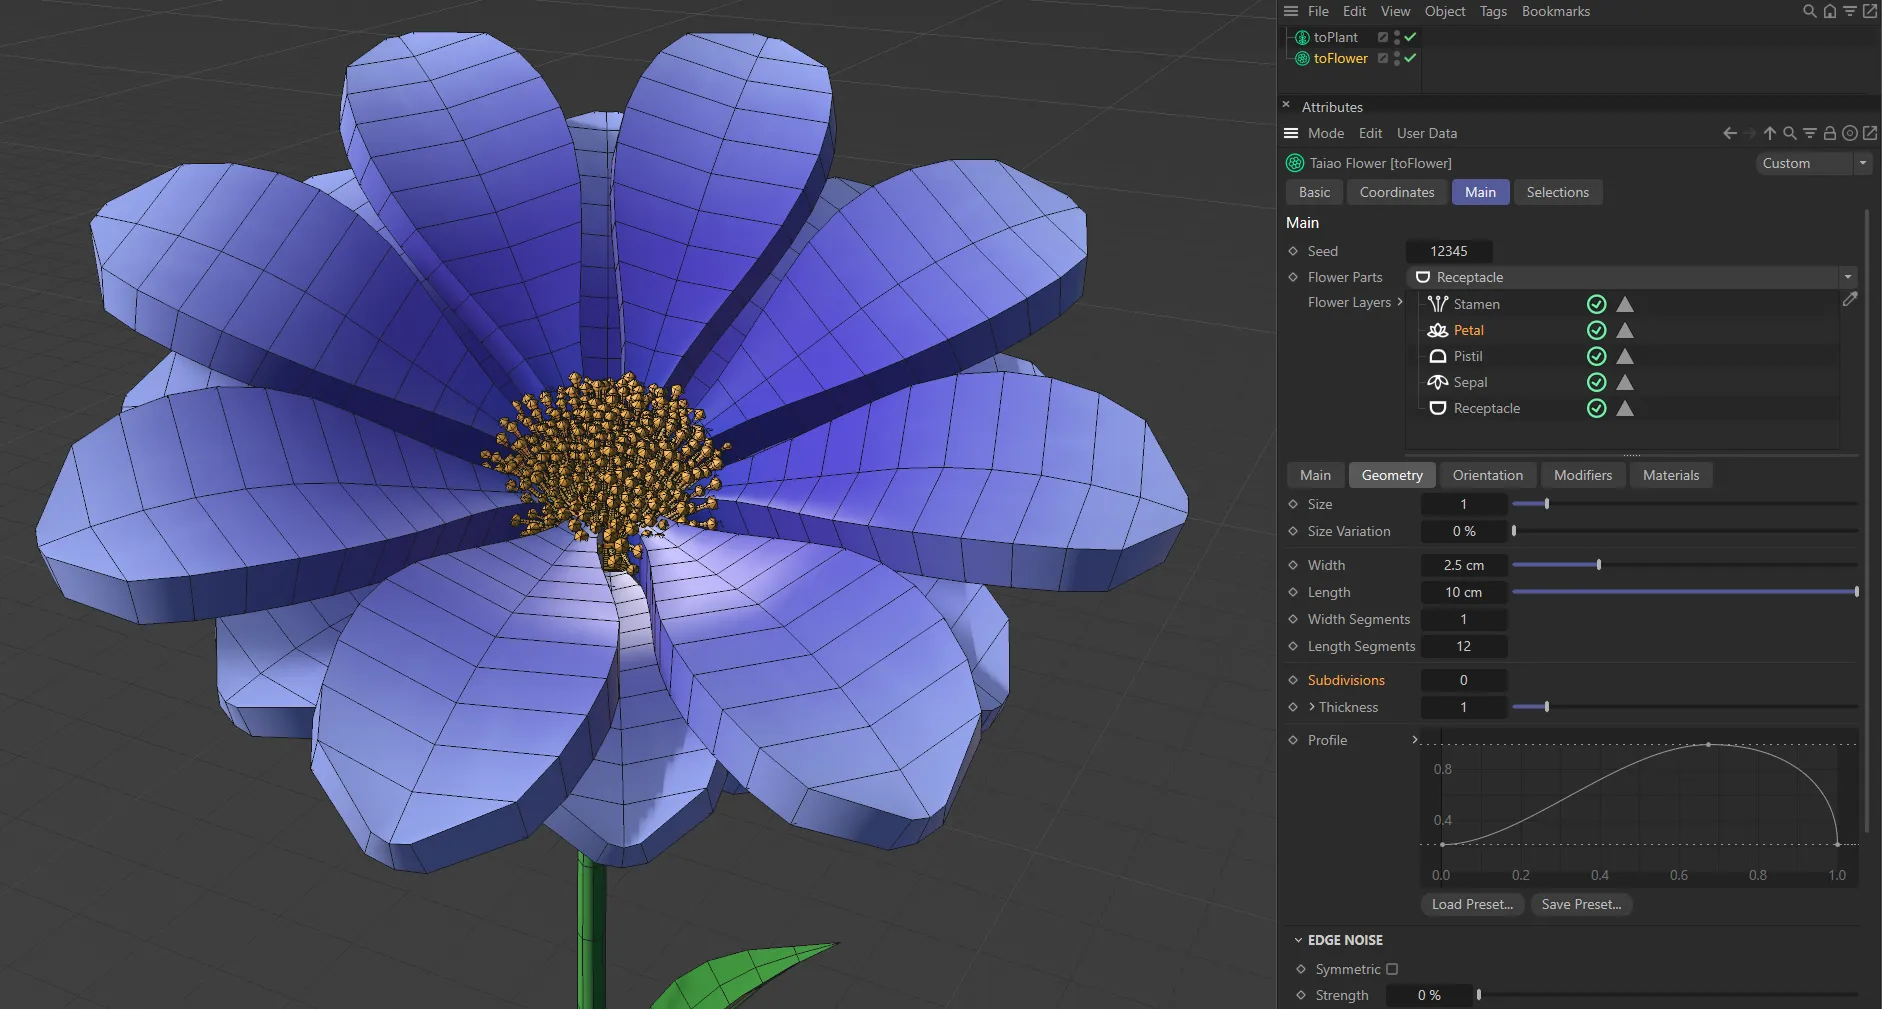Open the Flower Parts dropdown arrow
This screenshot has width=1882, height=1009.
[x=1846, y=277]
